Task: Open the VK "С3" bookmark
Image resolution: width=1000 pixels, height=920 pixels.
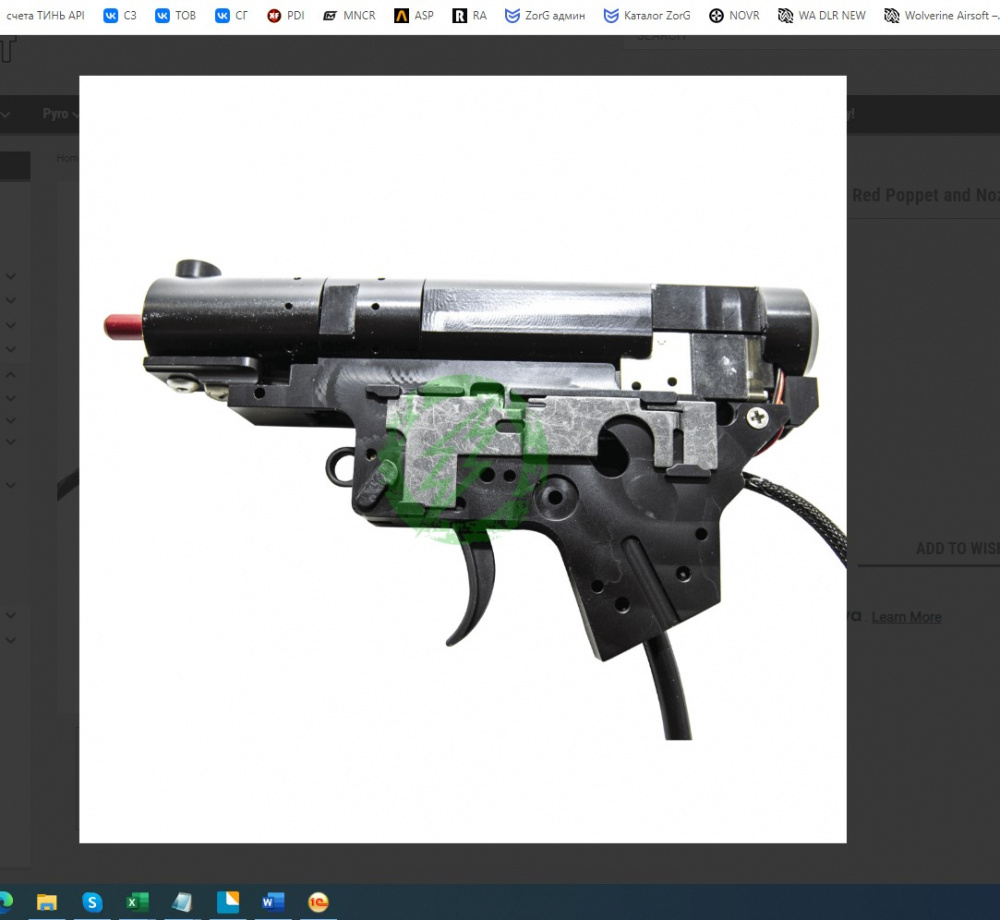Action: (x=120, y=15)
